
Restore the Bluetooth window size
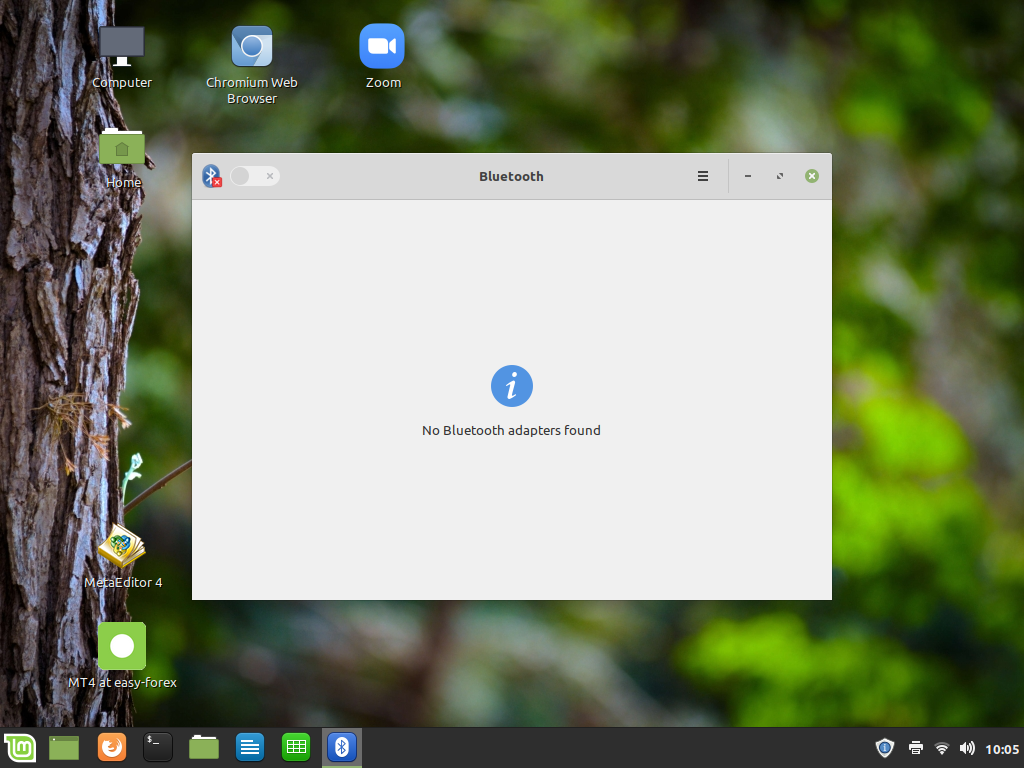(x=780, y=176)
